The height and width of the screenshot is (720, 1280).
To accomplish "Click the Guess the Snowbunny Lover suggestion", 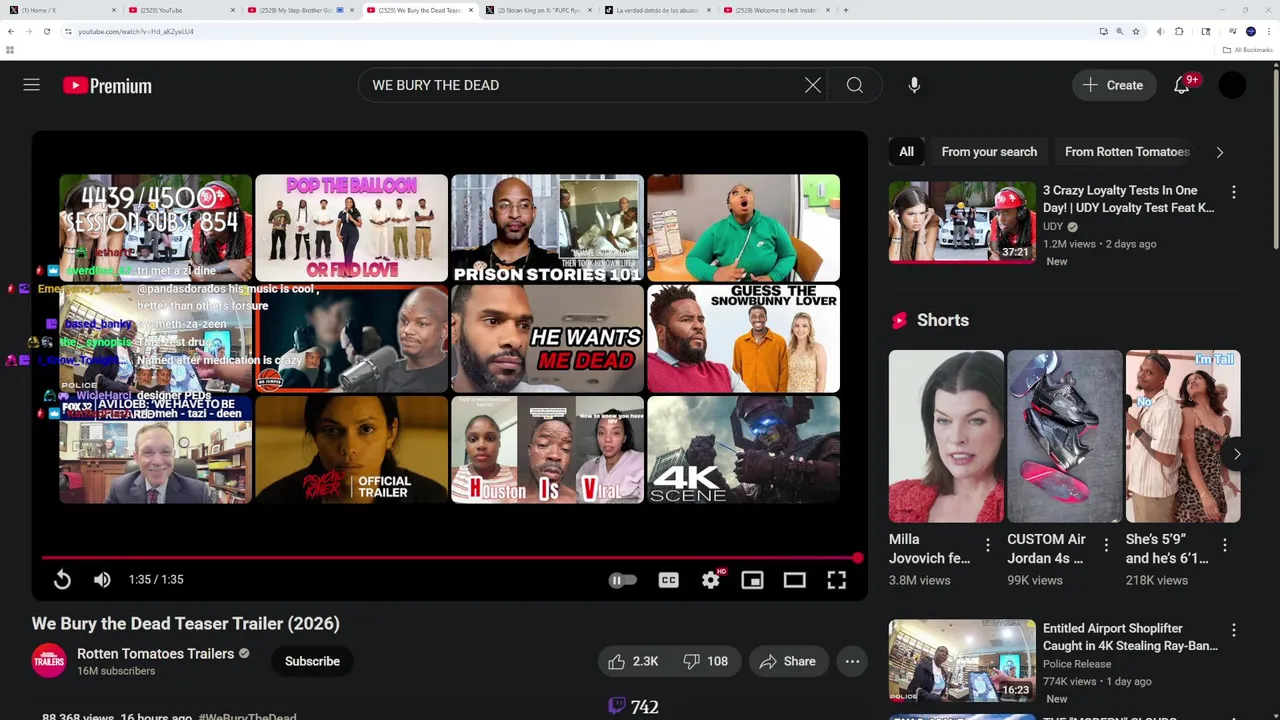I will tap(743, 339).
